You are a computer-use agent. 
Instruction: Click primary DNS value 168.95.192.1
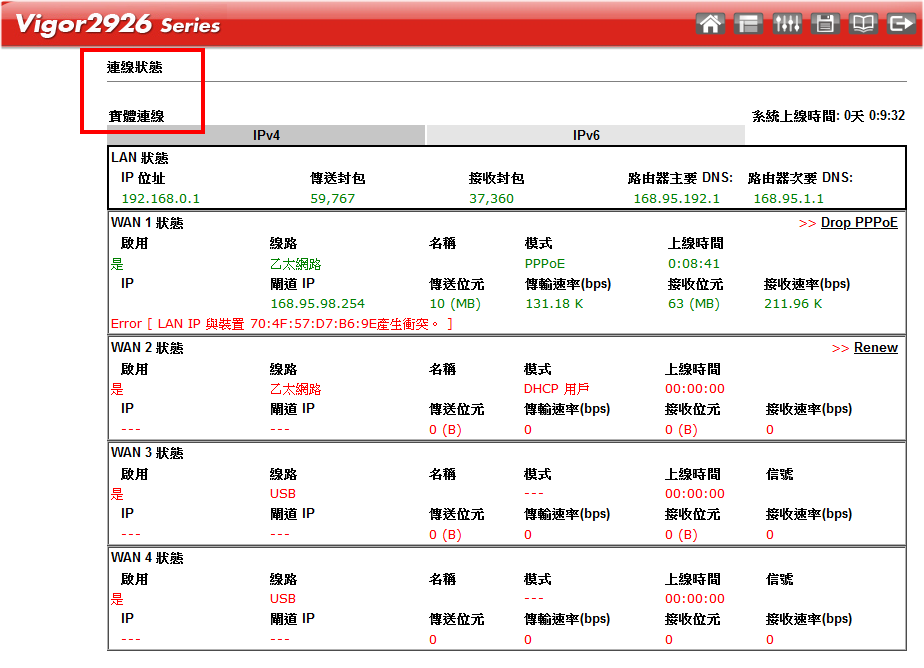click(676, 198)
